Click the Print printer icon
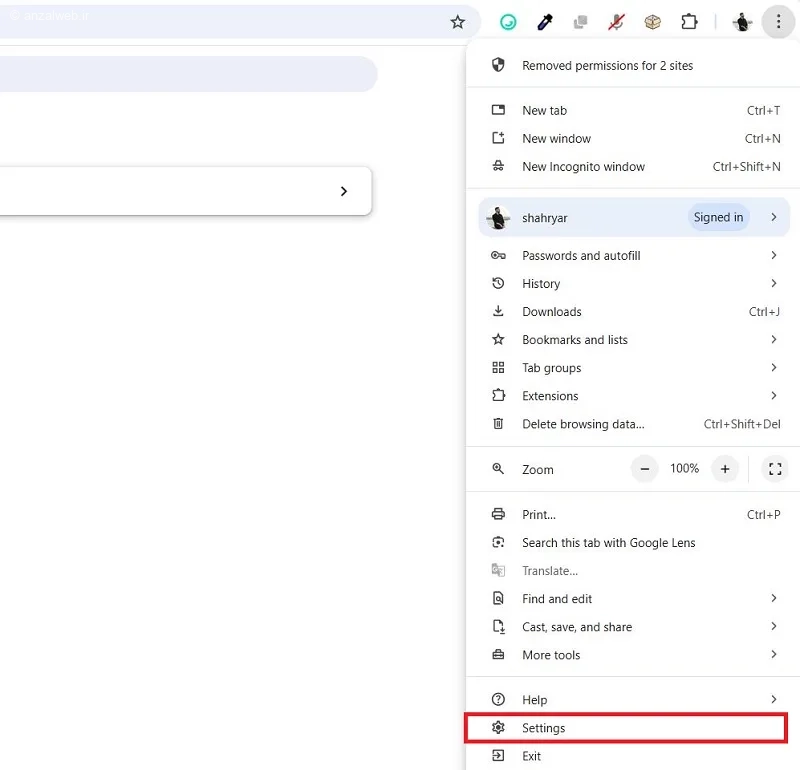800x770 pixels. (498, 514)
